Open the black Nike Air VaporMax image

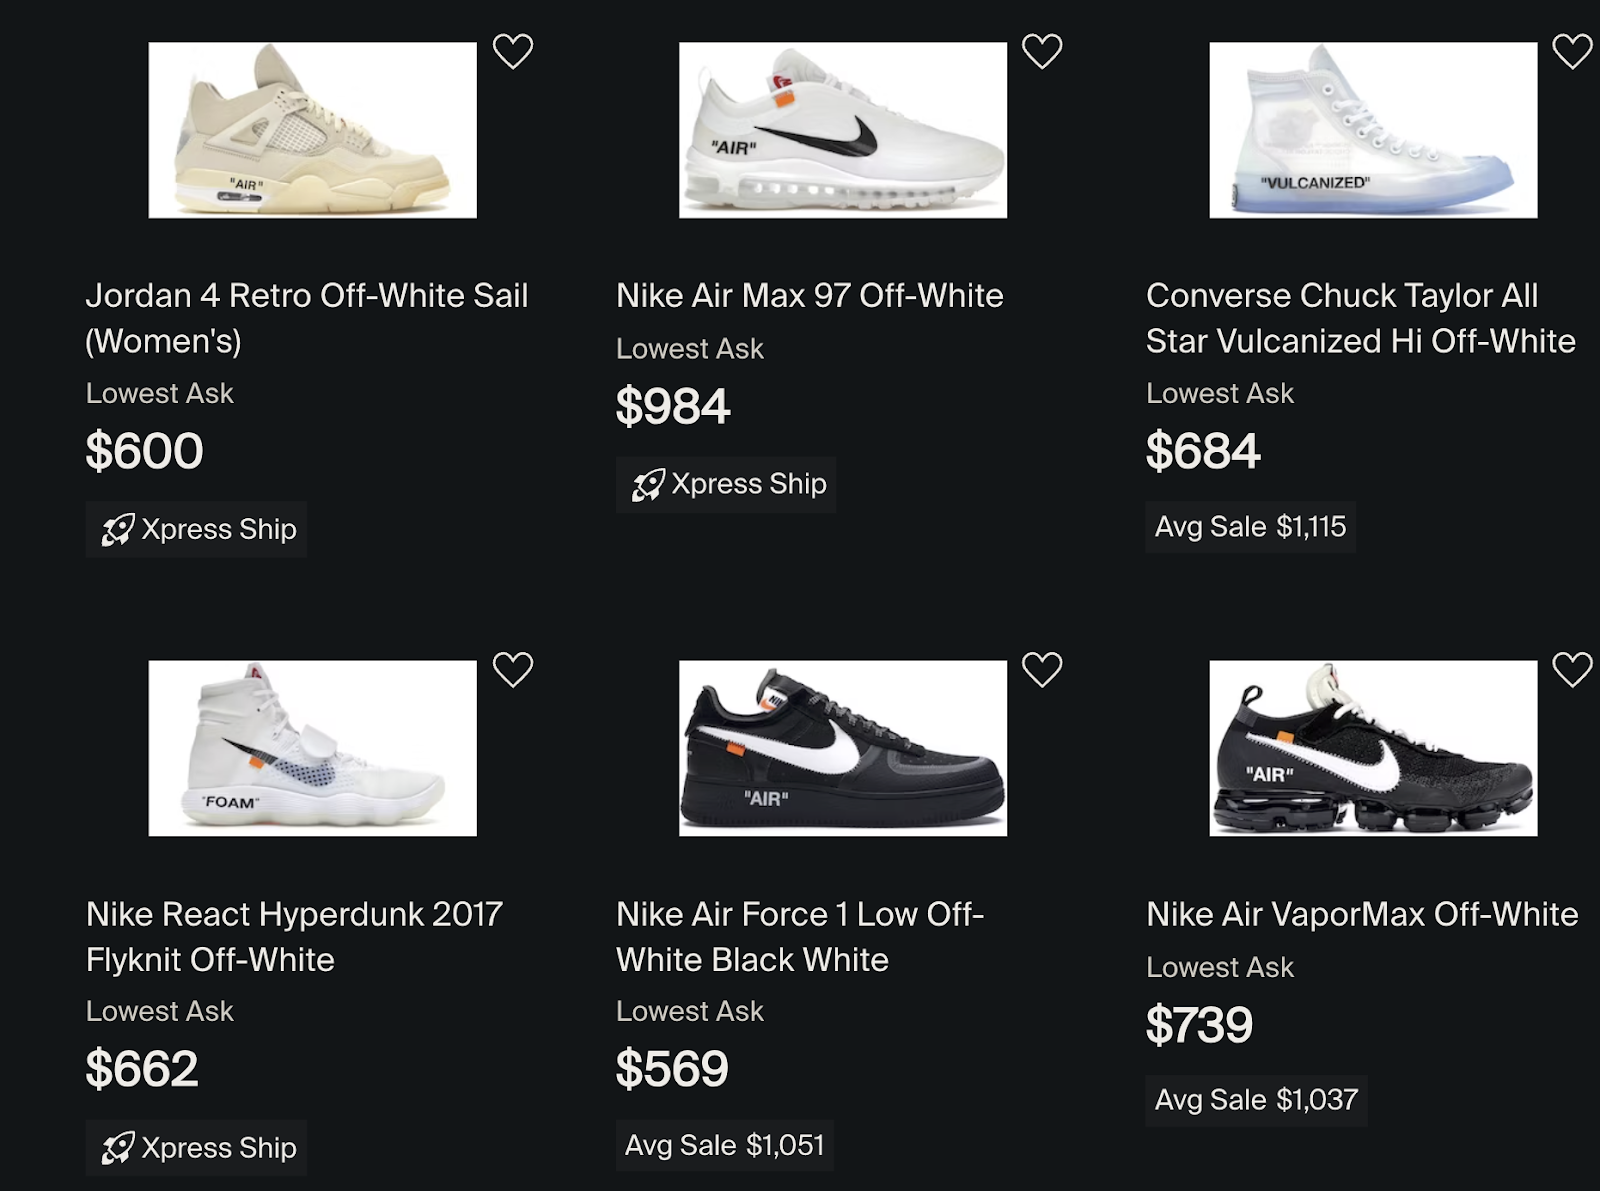click(1373, 748)
